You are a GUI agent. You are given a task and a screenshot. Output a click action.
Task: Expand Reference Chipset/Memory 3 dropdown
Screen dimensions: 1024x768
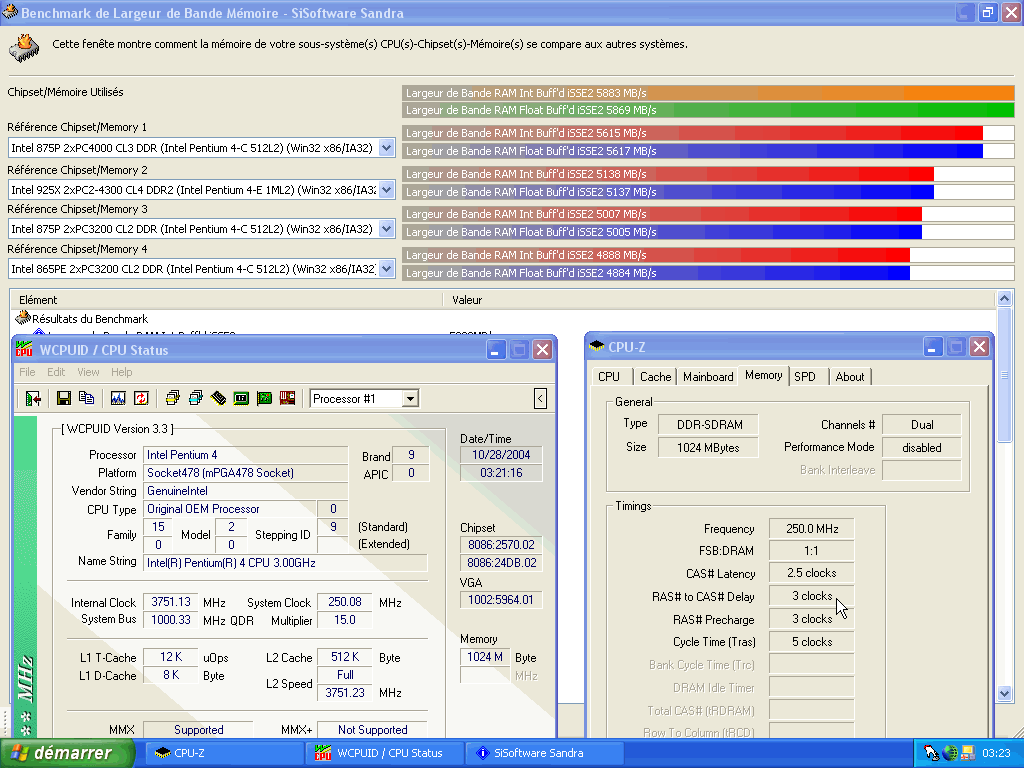pyautogui.click(x=387, y=229)
